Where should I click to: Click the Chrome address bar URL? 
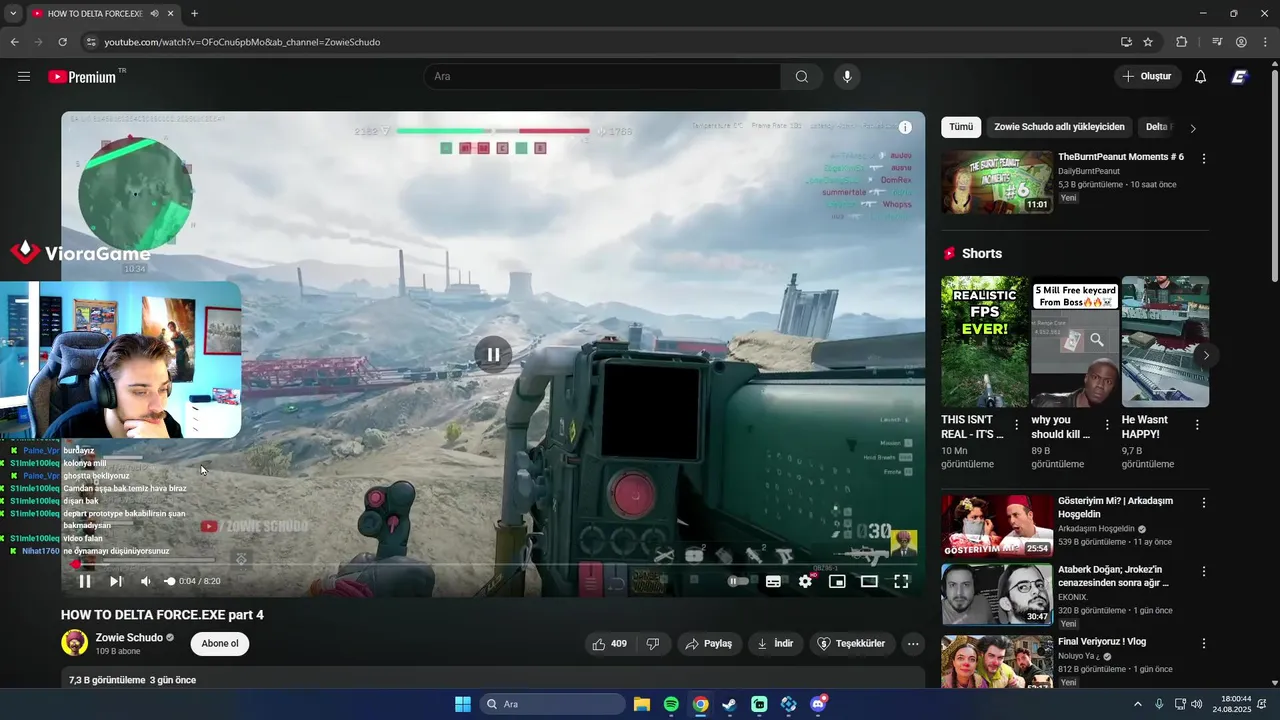coord(242,42)
